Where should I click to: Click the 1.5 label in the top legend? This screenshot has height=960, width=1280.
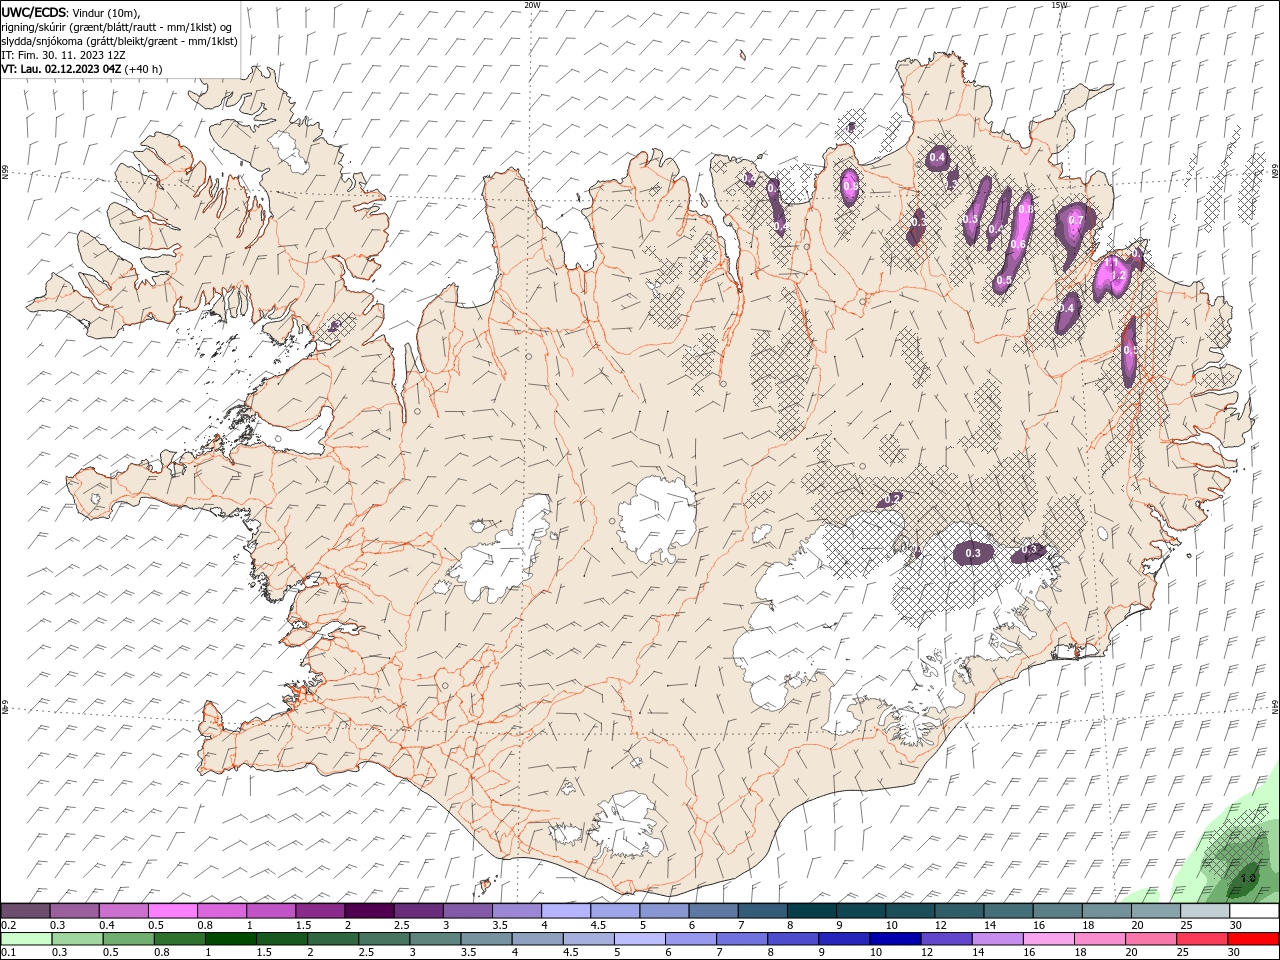pos(302,925)
